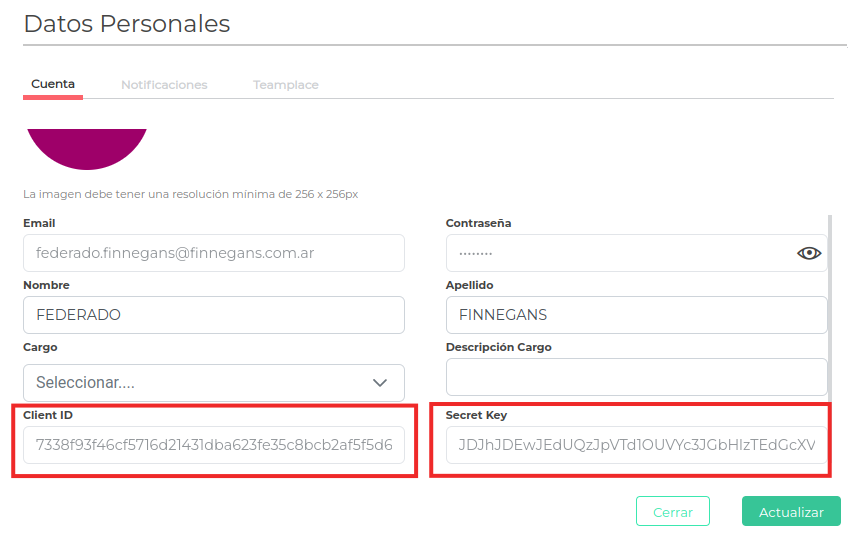Click the Apellido field with FINNEGANS
Viewport: 848px width, 543px height.
click(636, 315)
